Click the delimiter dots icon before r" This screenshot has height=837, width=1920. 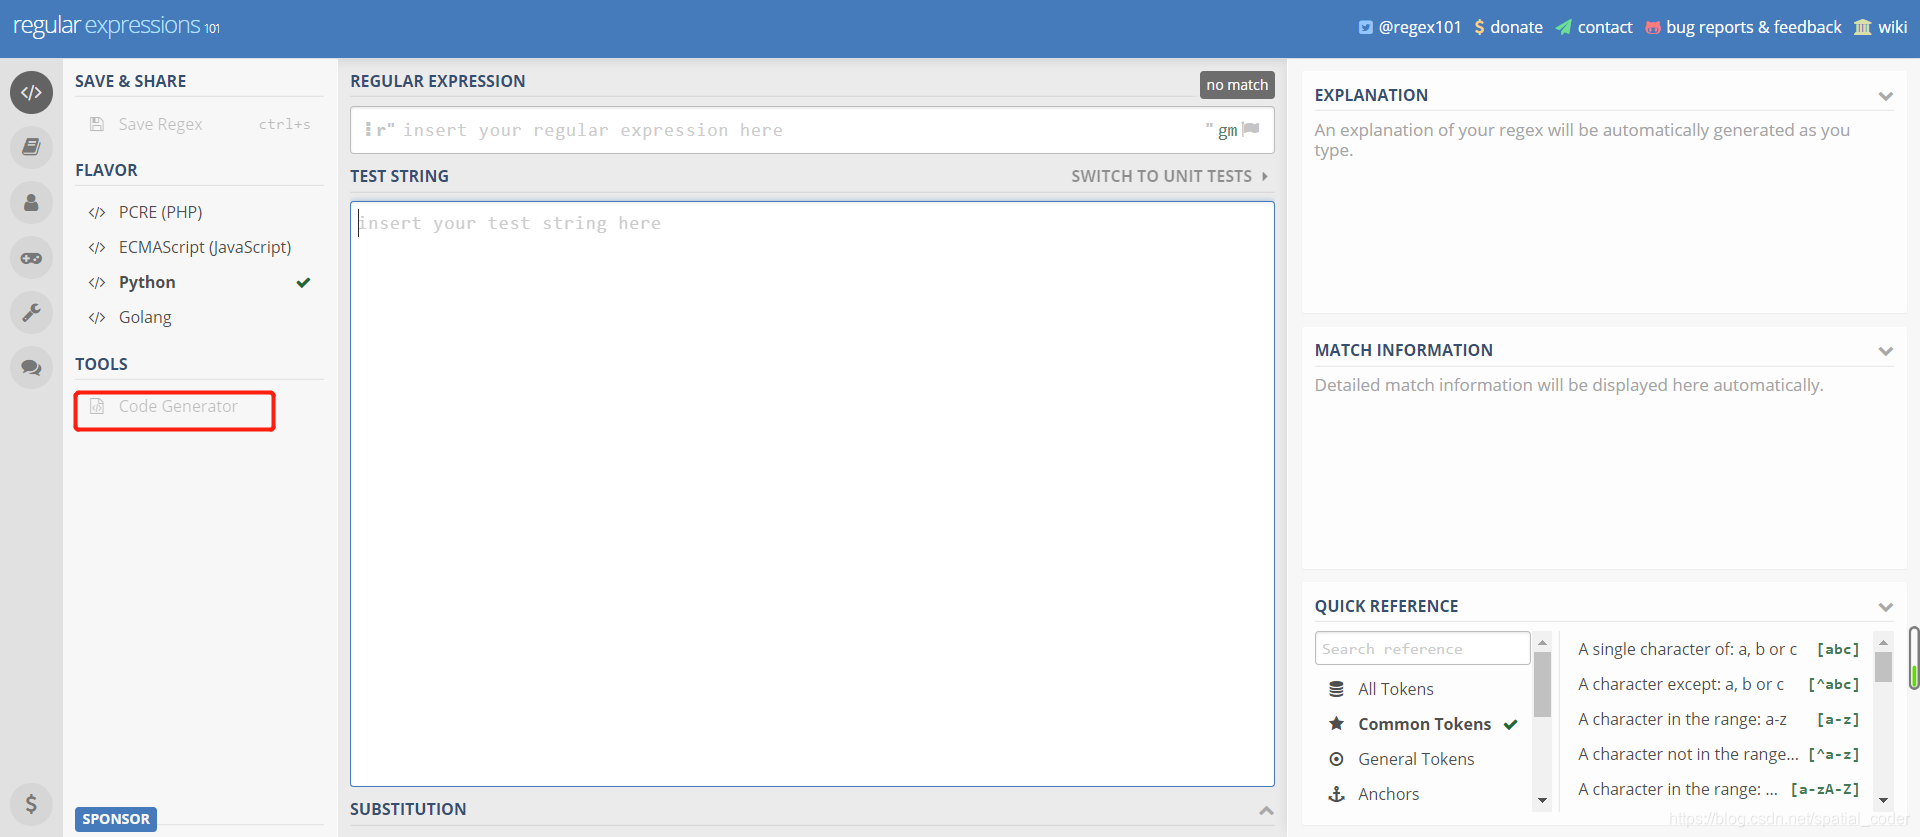click(x=368, y=130)
